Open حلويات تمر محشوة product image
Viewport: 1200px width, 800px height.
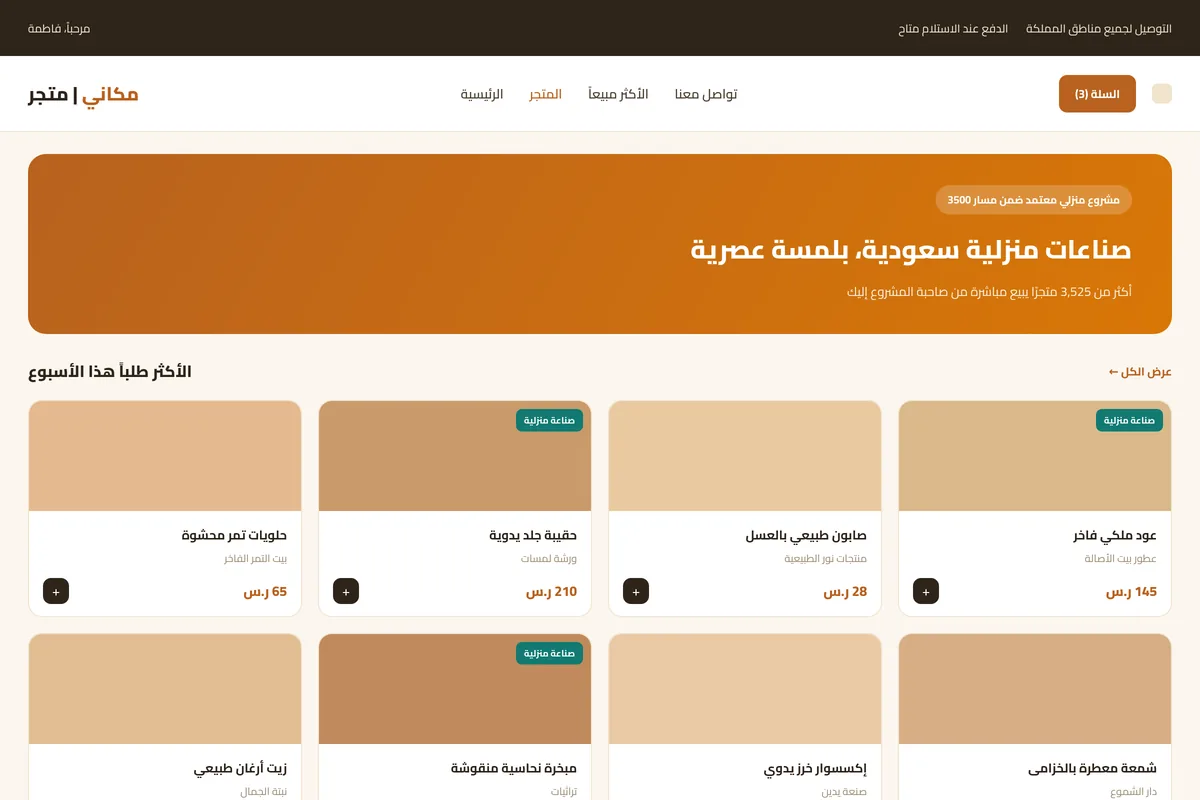165,456
